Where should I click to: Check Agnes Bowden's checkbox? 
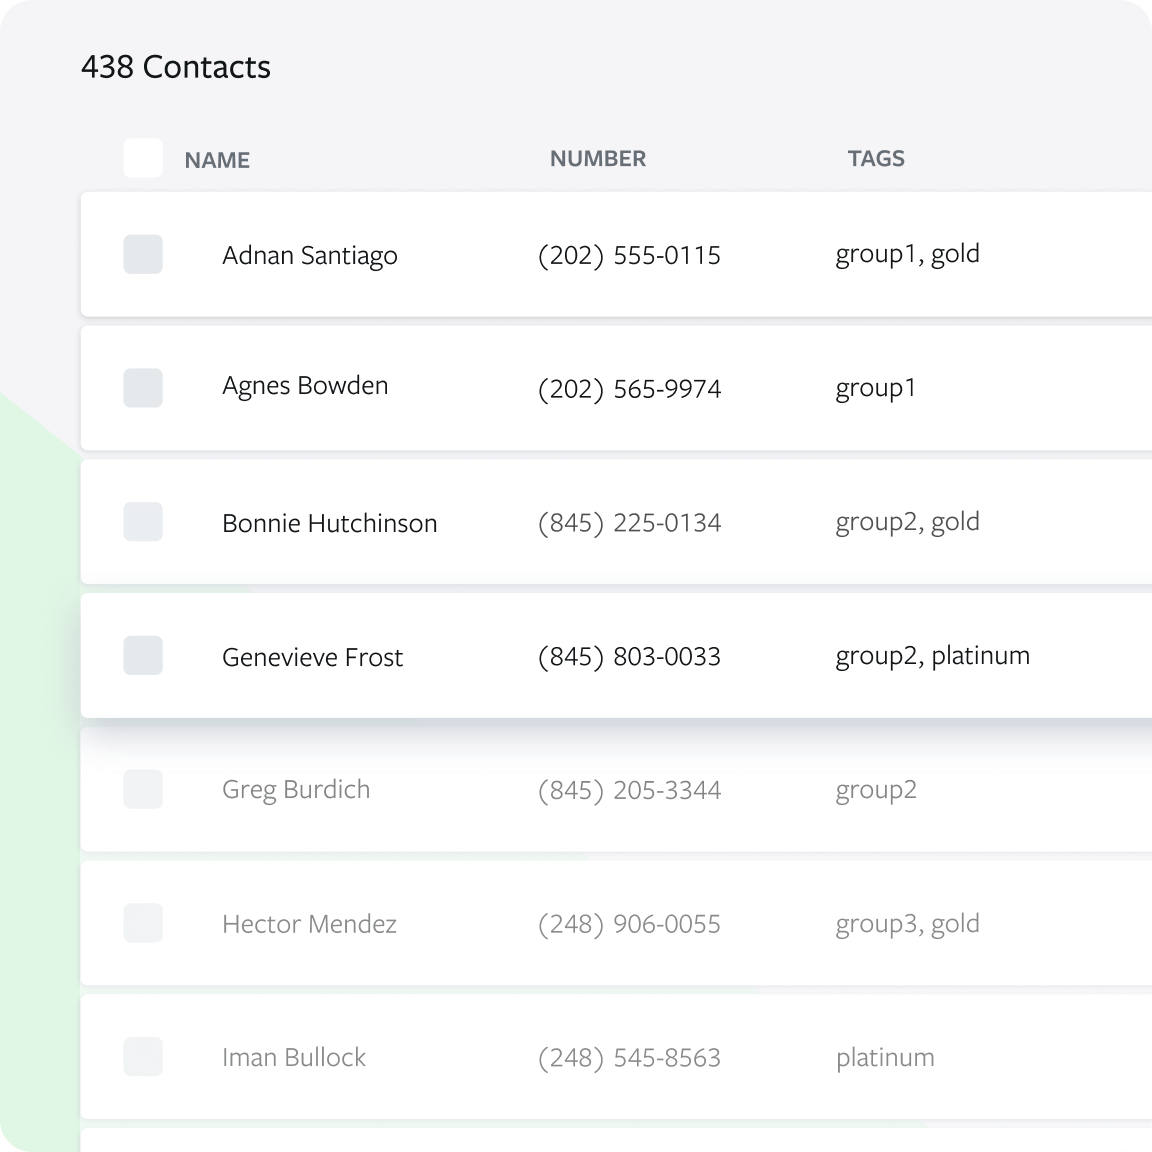pos(142,388)
